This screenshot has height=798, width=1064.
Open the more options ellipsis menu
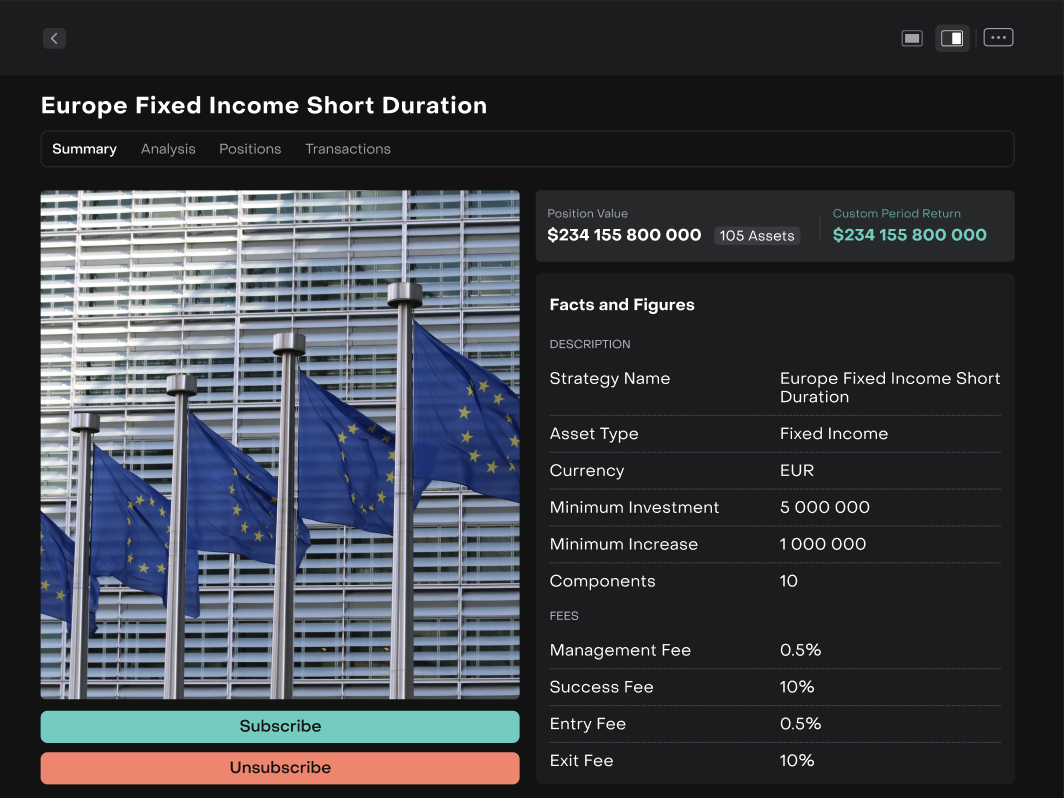(x=998, y=38)
